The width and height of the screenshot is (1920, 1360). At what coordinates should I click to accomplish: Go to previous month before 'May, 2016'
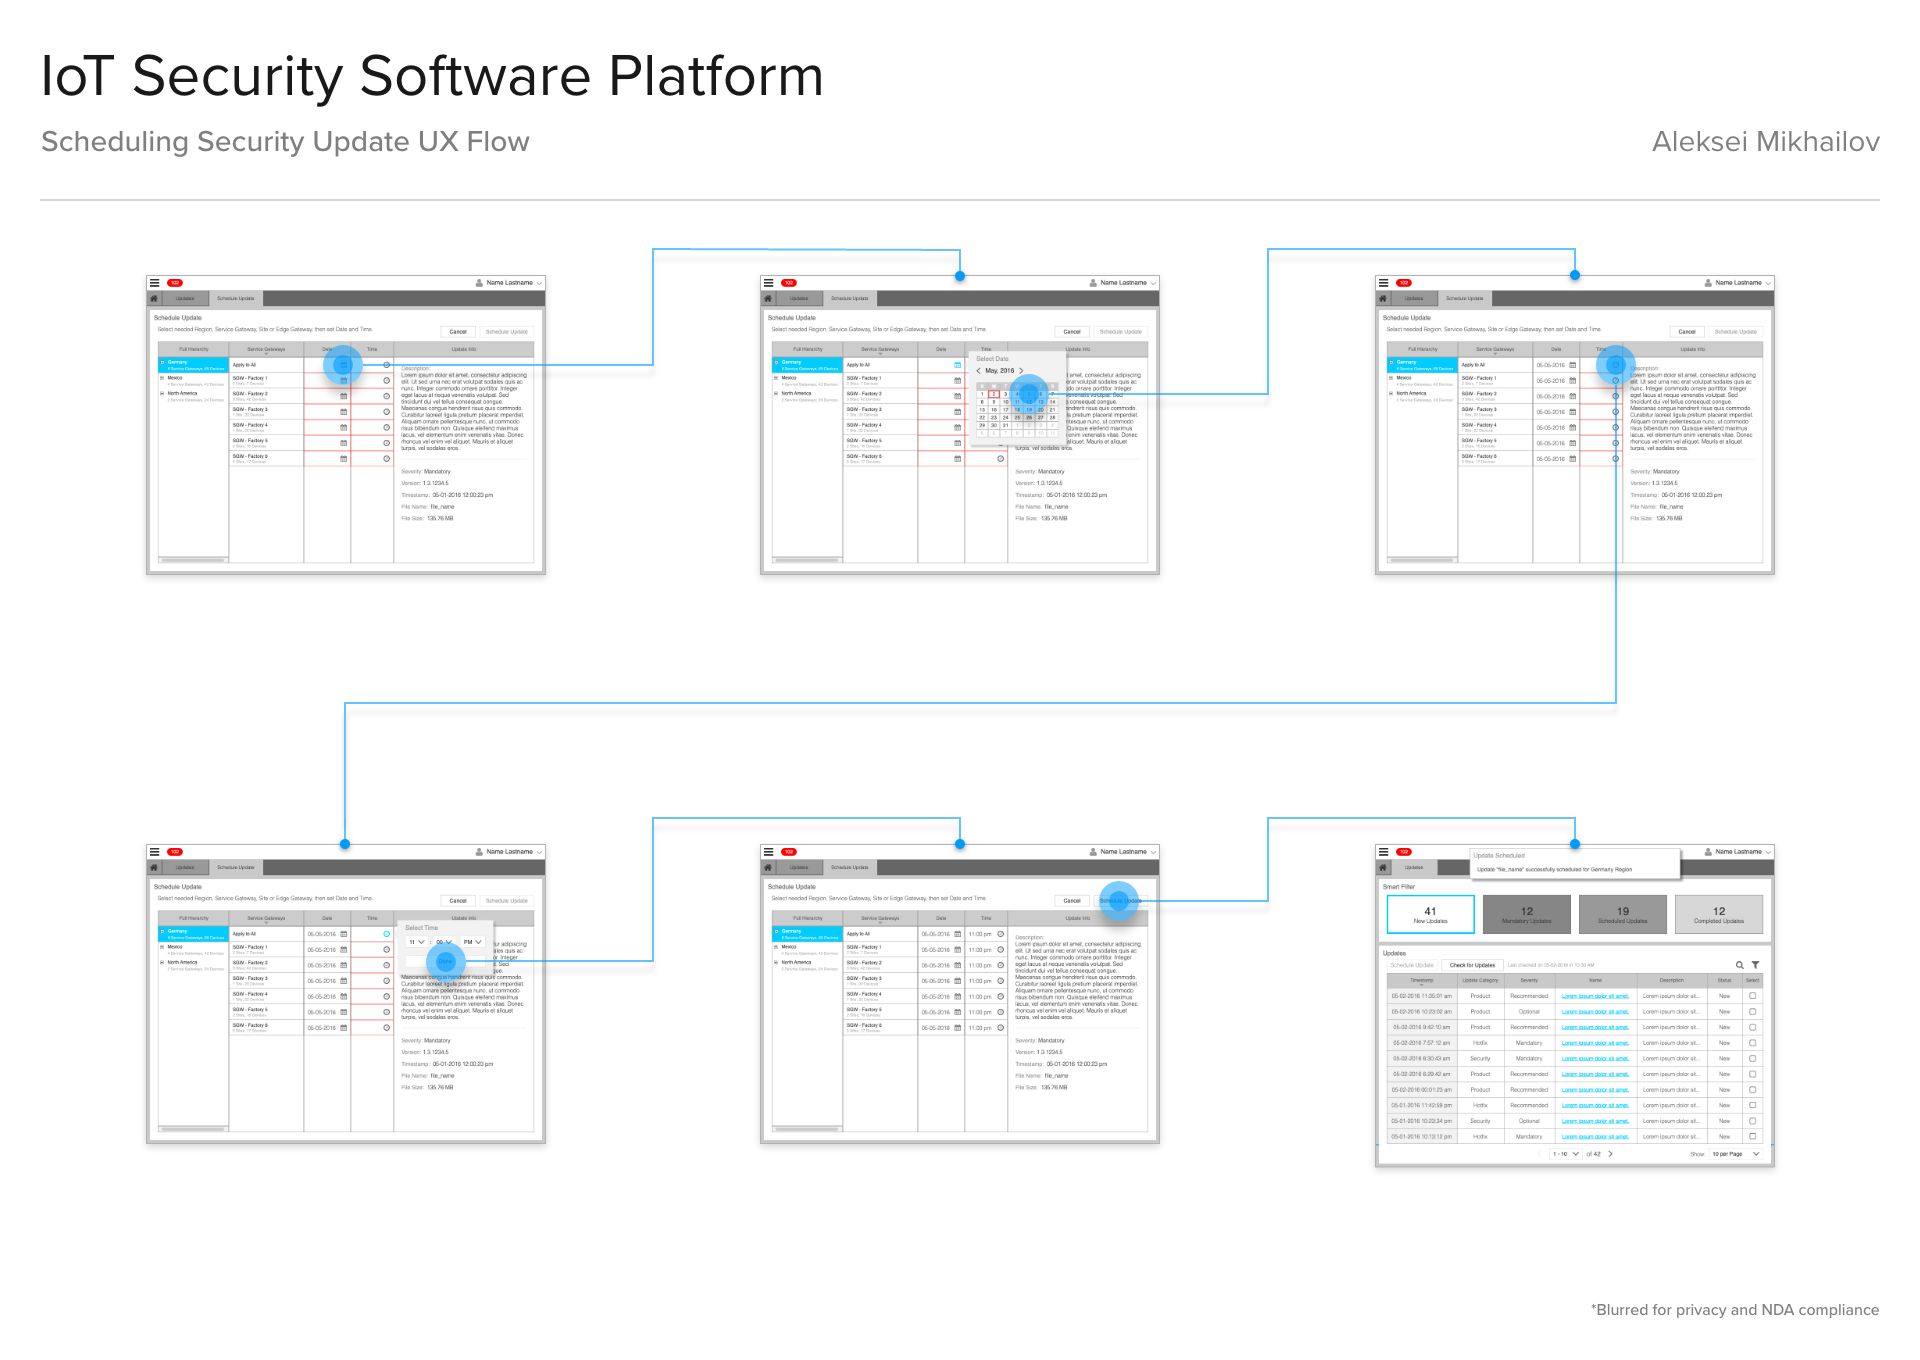coord(978,371)
